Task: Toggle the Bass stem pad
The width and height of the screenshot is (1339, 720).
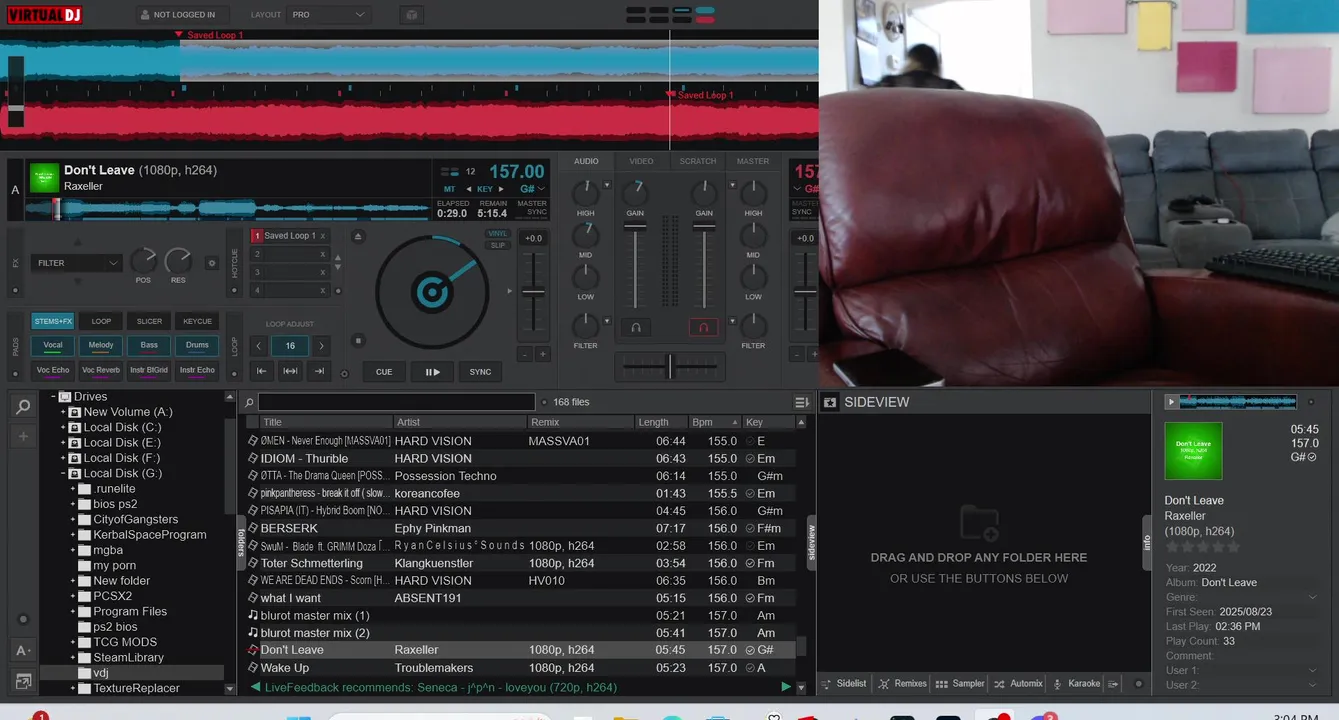Action: pos(149,345)
